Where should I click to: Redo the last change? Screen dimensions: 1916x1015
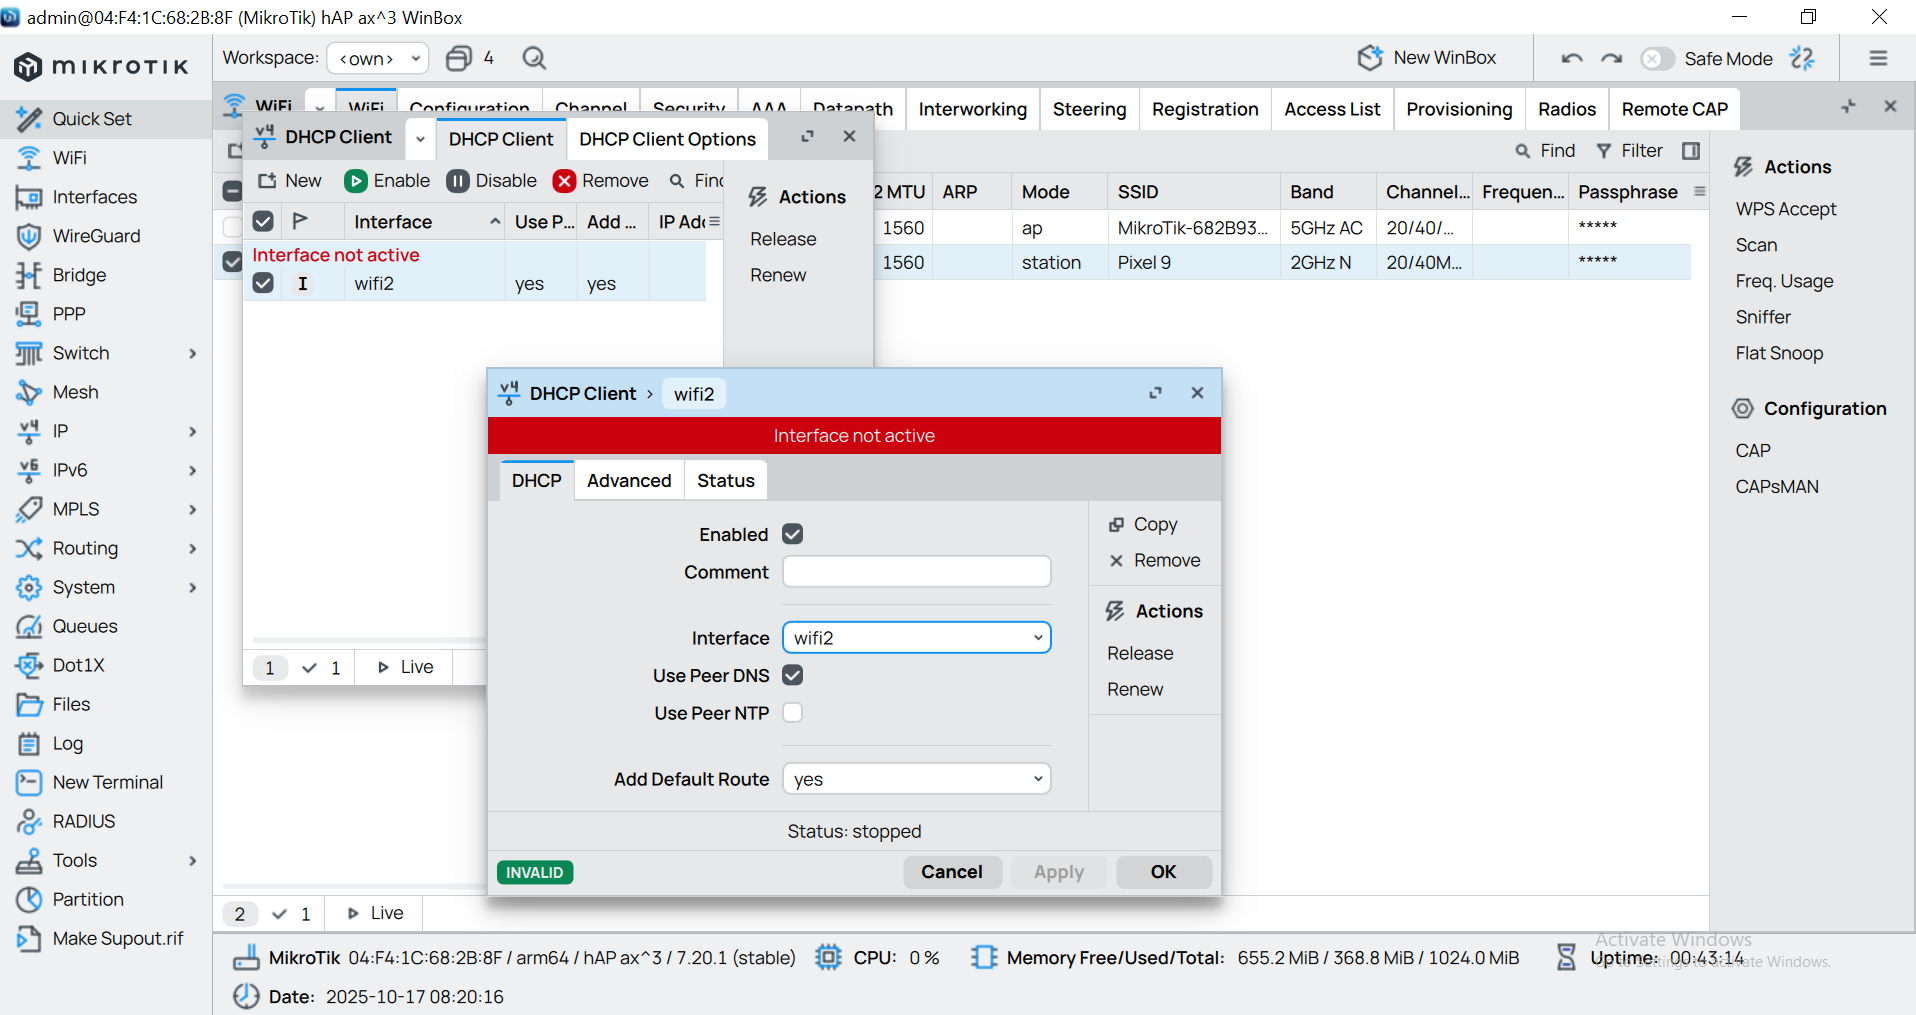pos(1611,58)
